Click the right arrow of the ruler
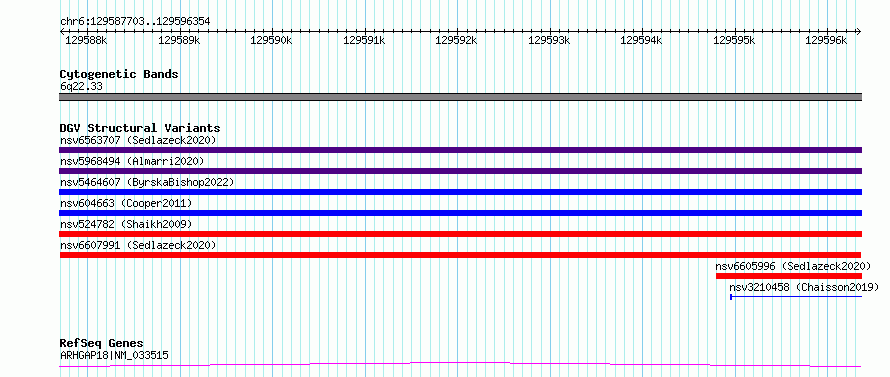The width and height of the screenshot is (890, 377). [858, 32]
